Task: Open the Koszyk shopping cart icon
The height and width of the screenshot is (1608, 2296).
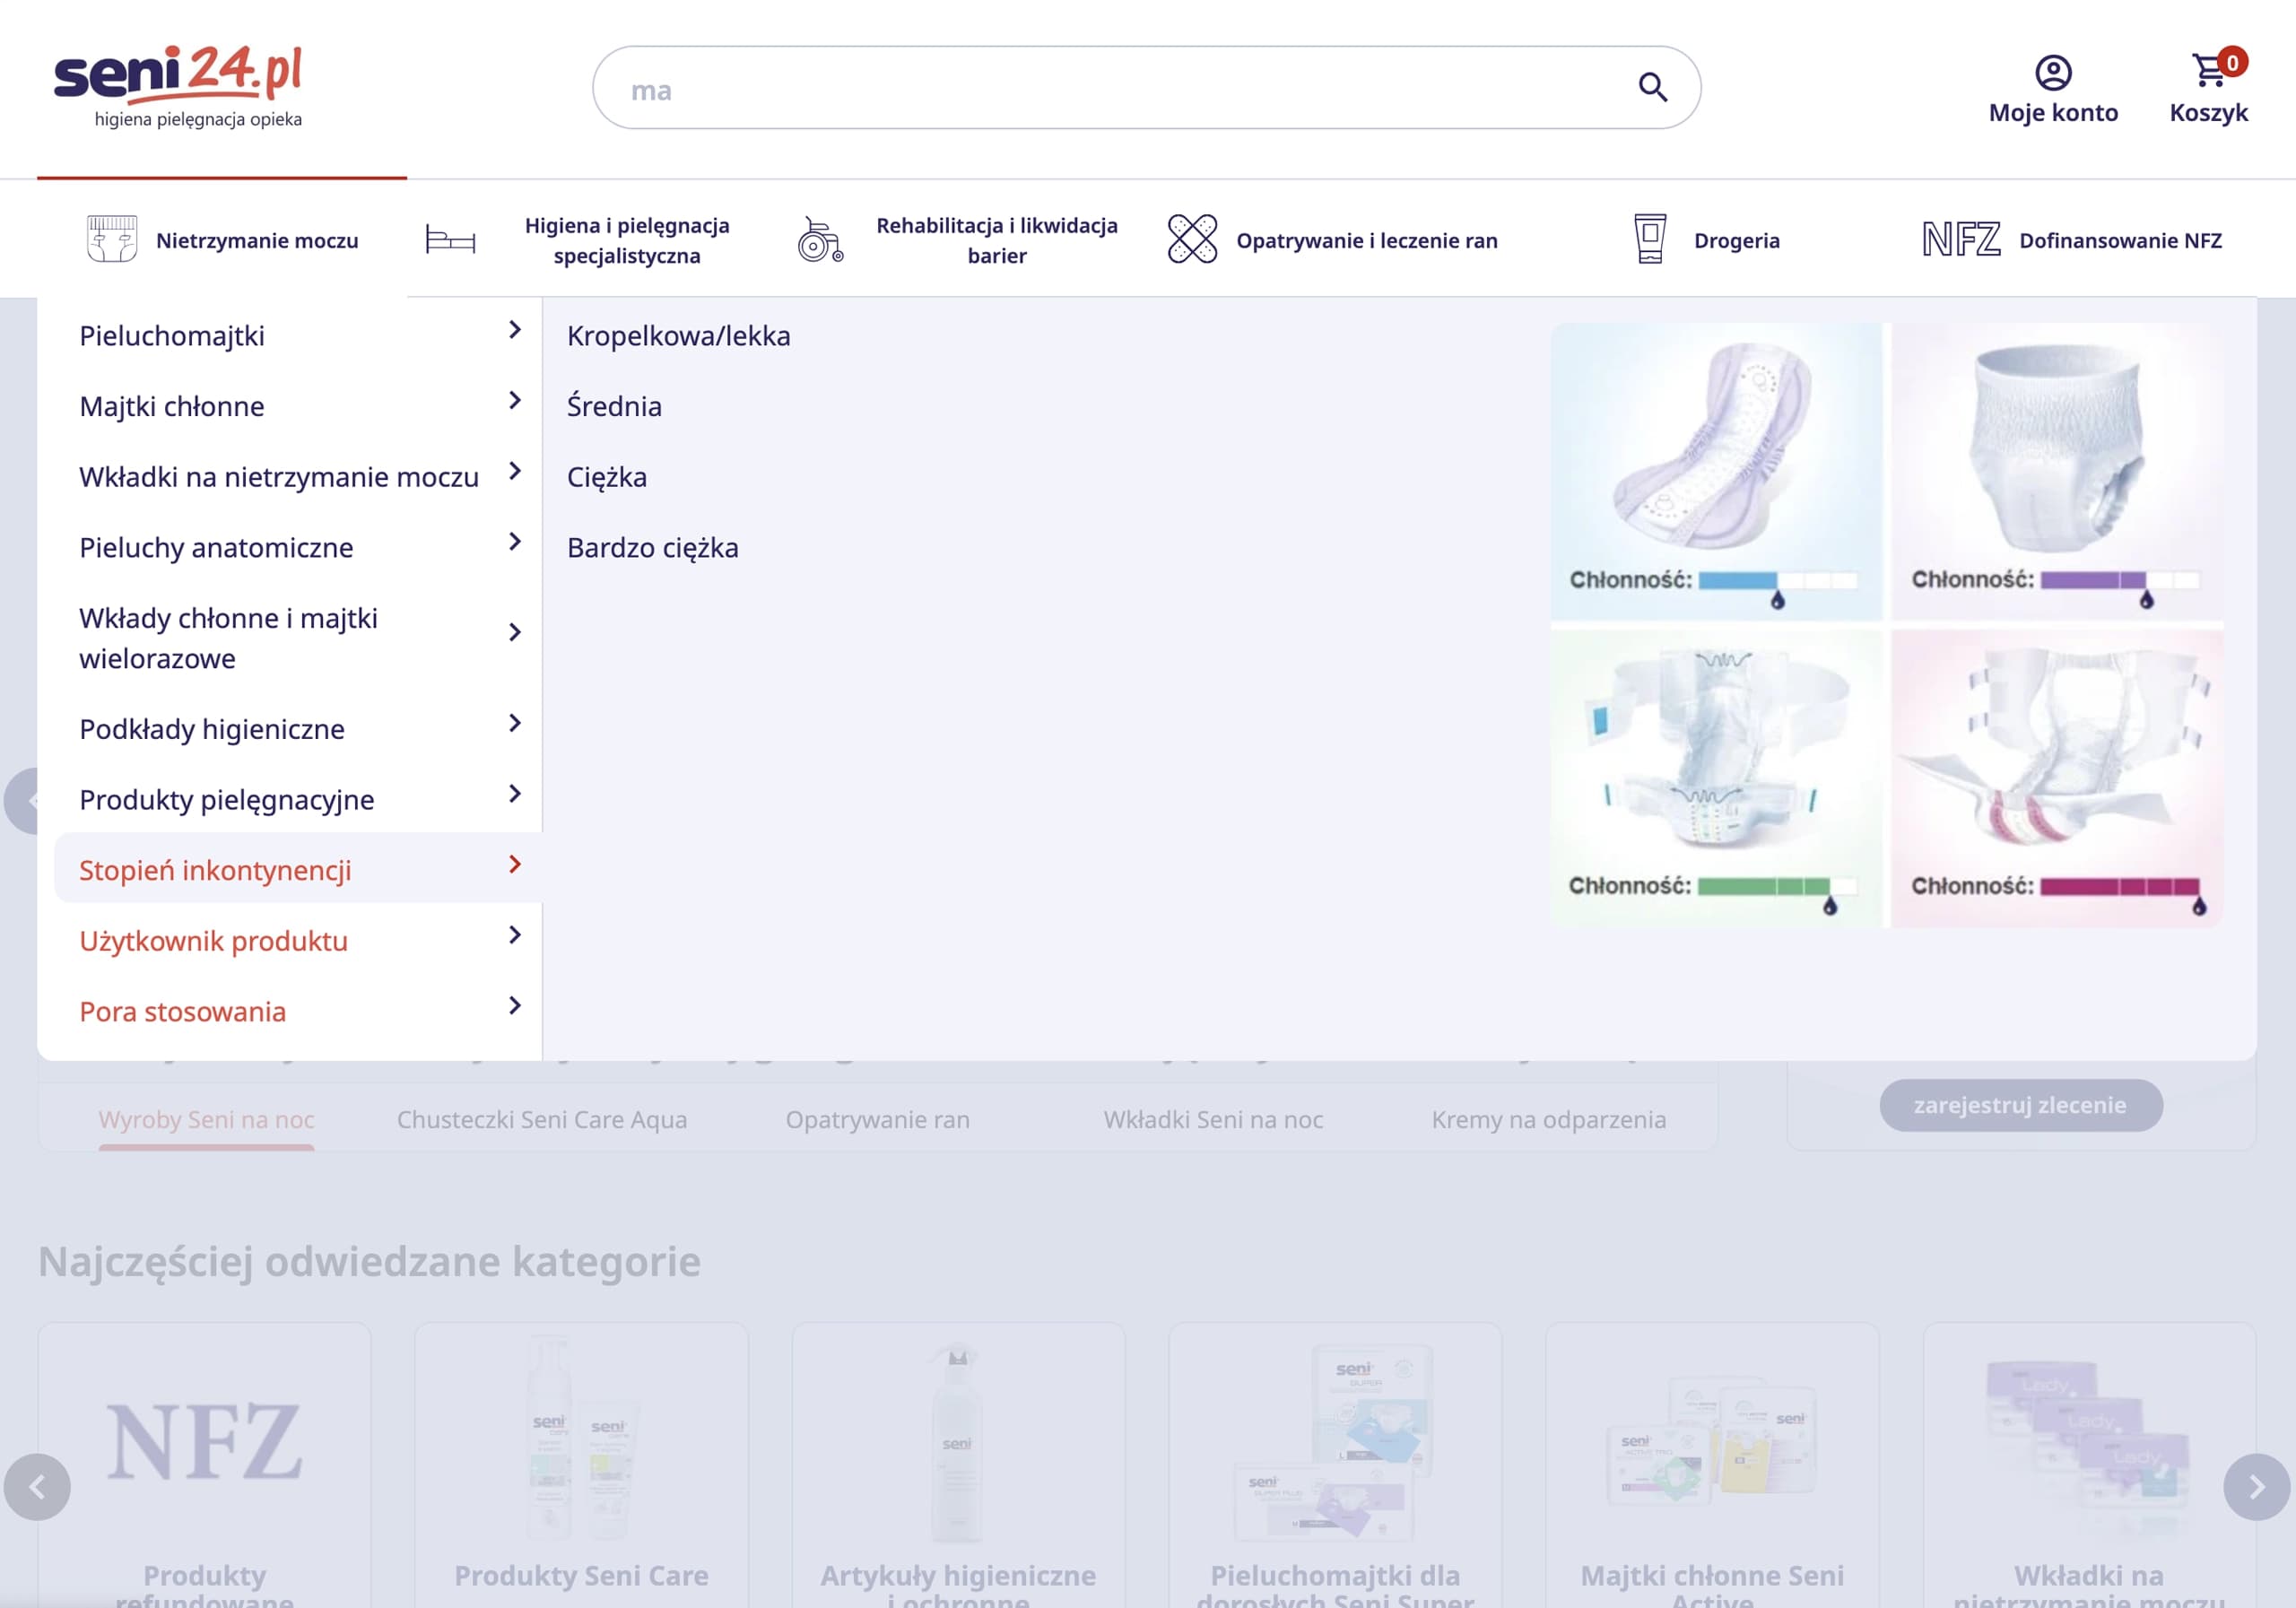Action: (2208, 70)
